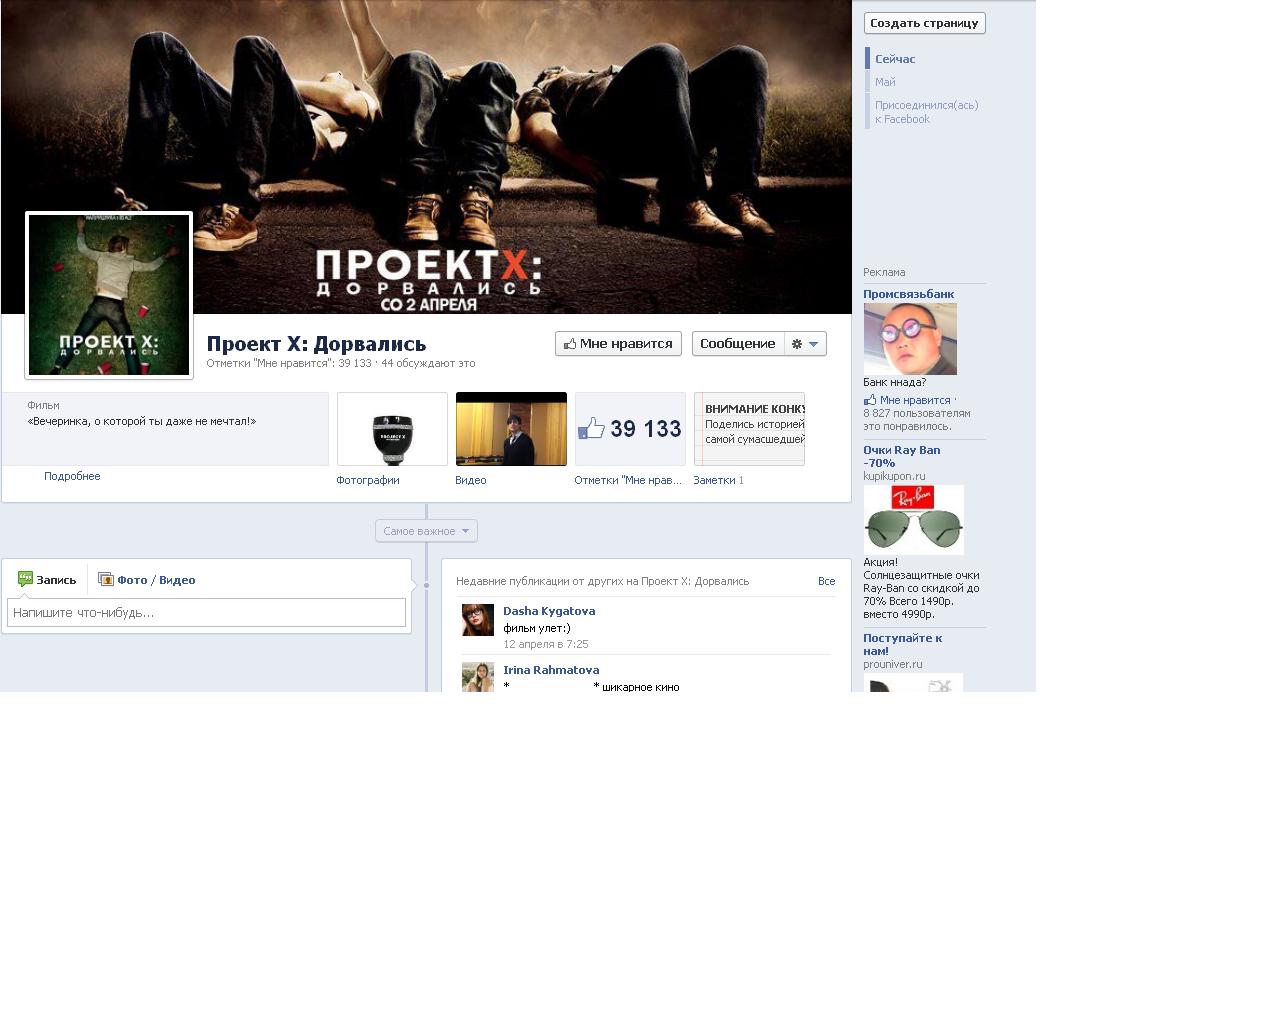The image size is (1280, 1024).
Task: Jump to Май in the timeline
Action: 885,82
